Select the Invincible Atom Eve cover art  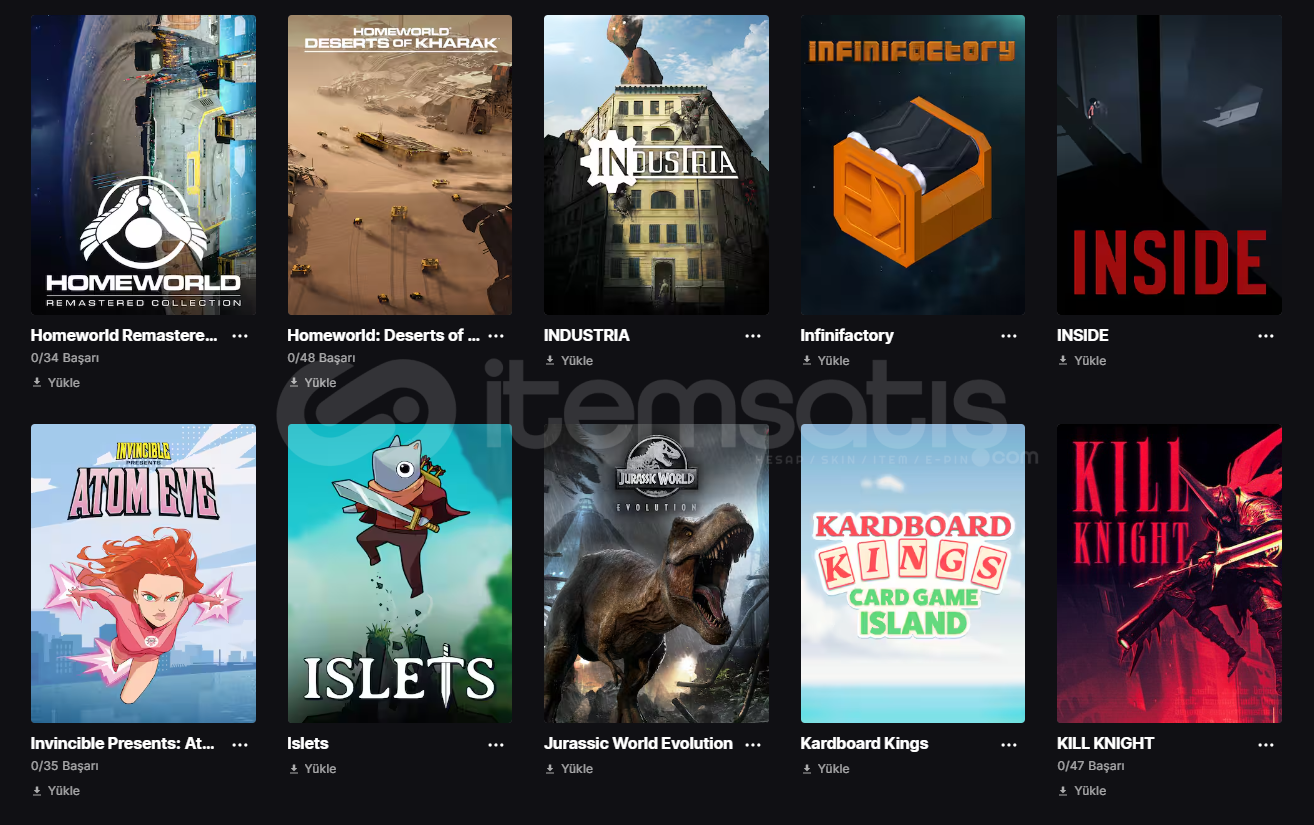[143, 573]
